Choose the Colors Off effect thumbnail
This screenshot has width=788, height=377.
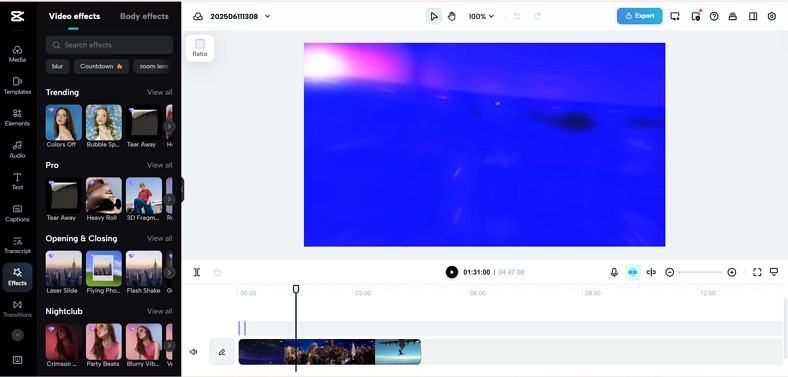[x=64, y=122]
